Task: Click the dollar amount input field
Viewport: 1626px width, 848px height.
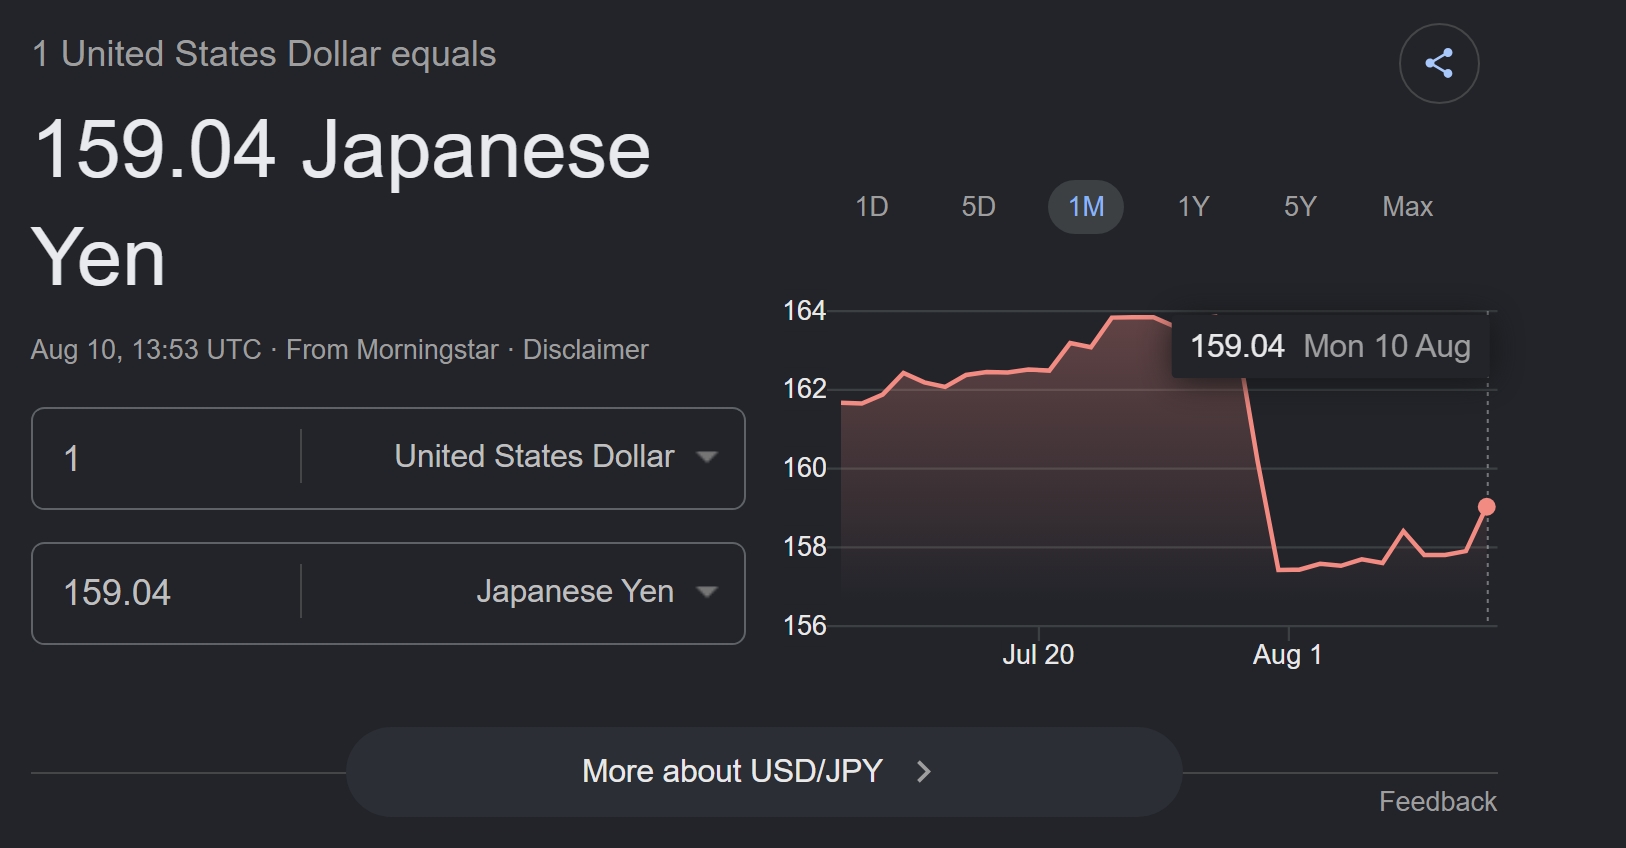Action: pos(167,458)
